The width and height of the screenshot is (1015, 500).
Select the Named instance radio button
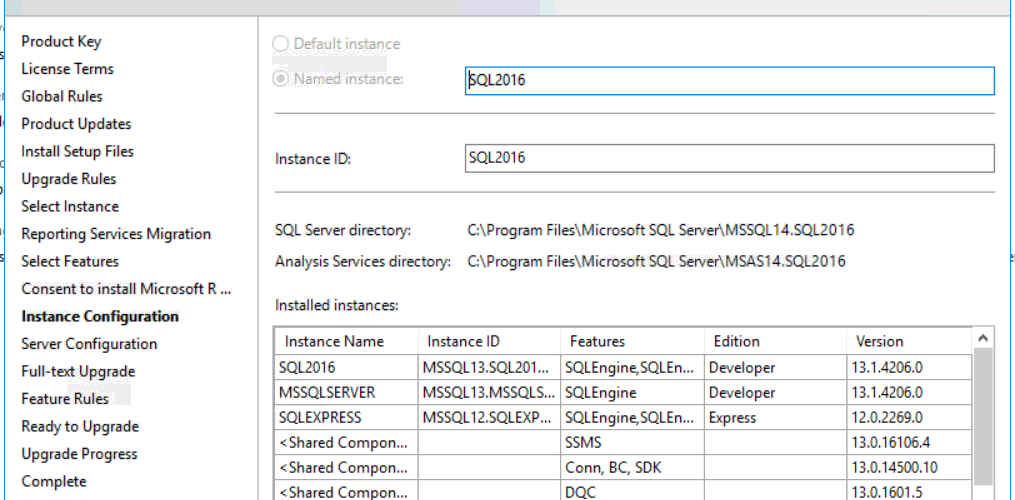[281, 79]
